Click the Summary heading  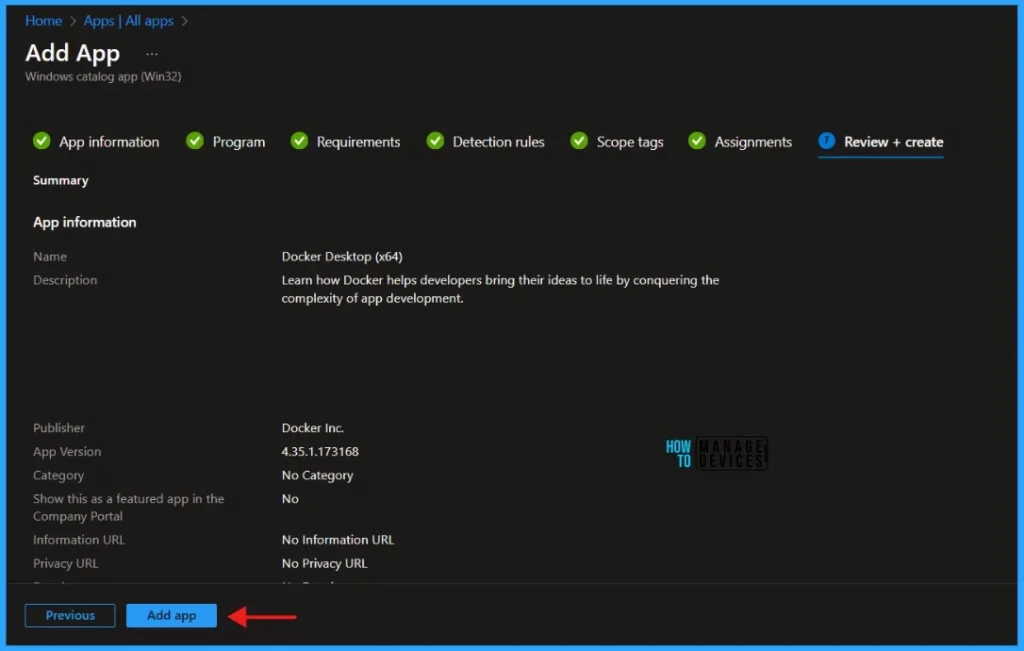coord(61,180)
